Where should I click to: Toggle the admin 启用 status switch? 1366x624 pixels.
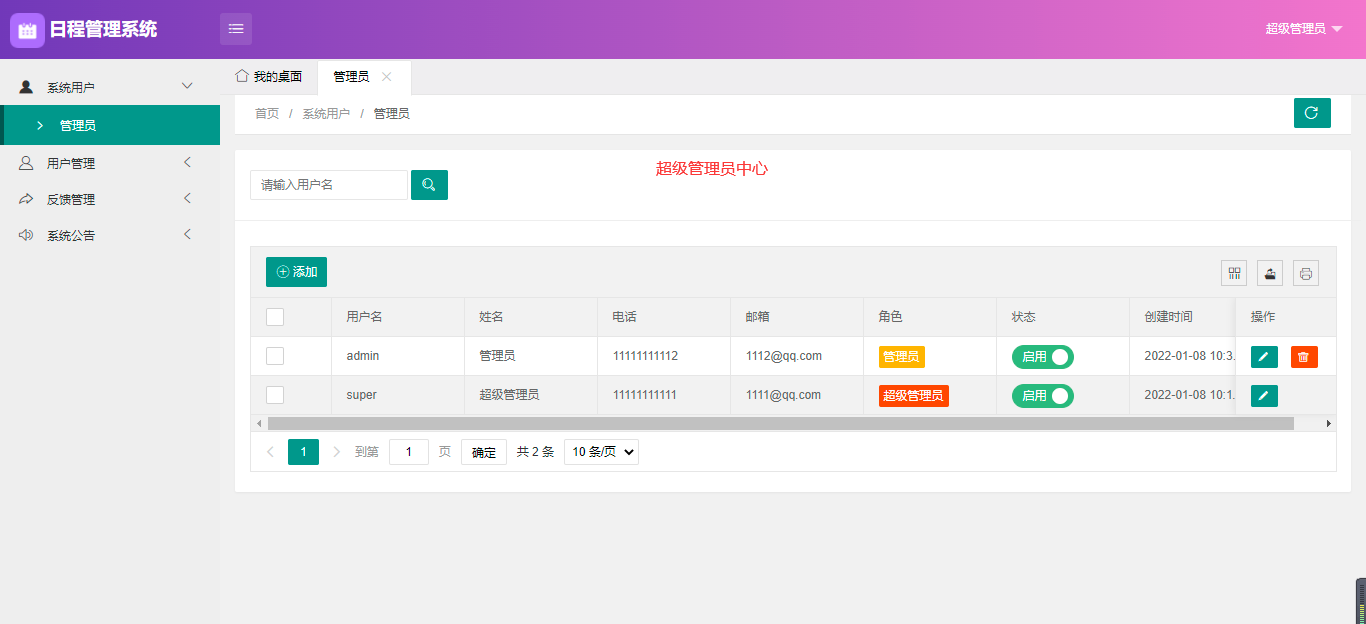pos(1043,357)
